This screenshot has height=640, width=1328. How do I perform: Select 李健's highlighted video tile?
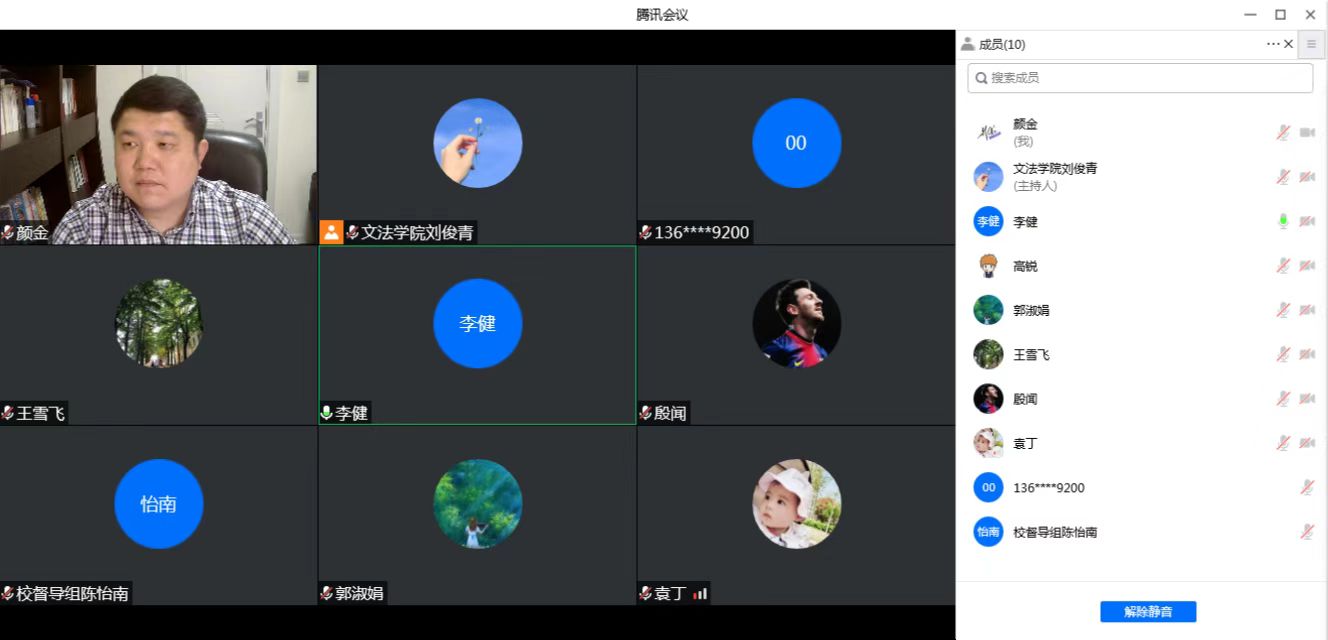click(477, 335)
